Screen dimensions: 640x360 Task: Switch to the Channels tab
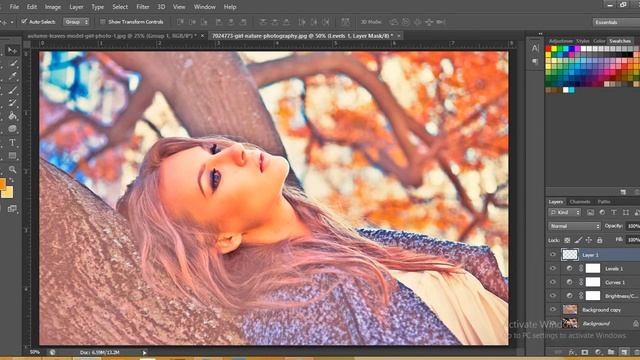pos(580,202)
